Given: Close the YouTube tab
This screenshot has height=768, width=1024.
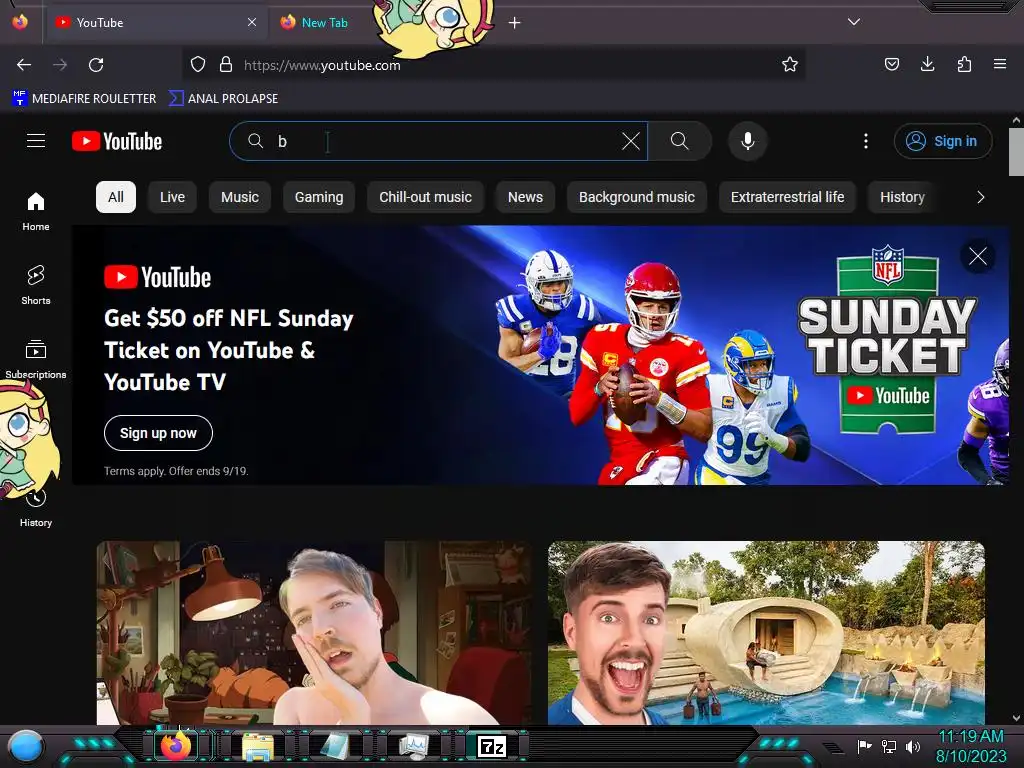Looking at the screenshot, I should (252, 22).
